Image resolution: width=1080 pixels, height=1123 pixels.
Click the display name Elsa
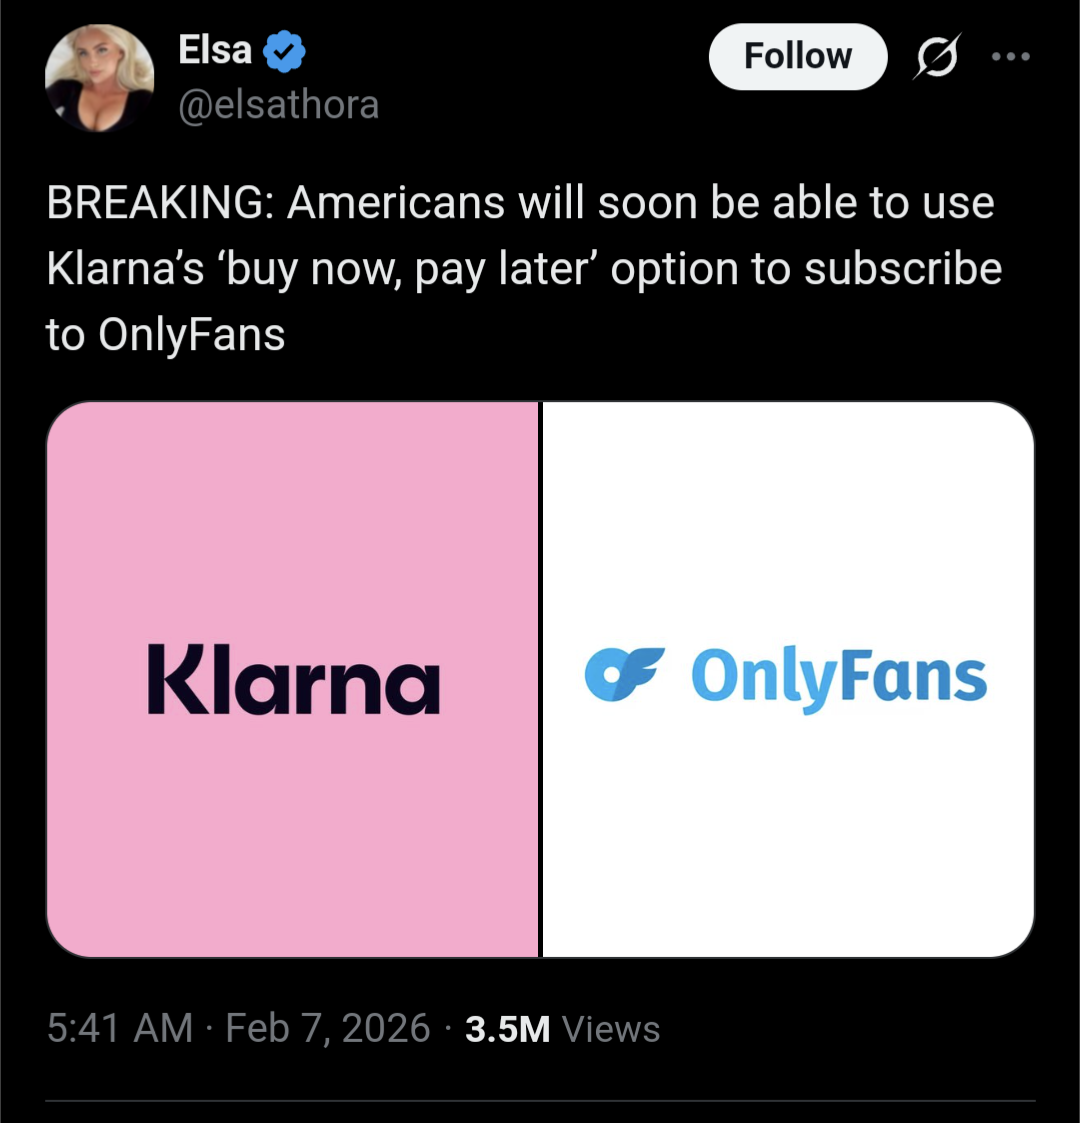point(214,50)
